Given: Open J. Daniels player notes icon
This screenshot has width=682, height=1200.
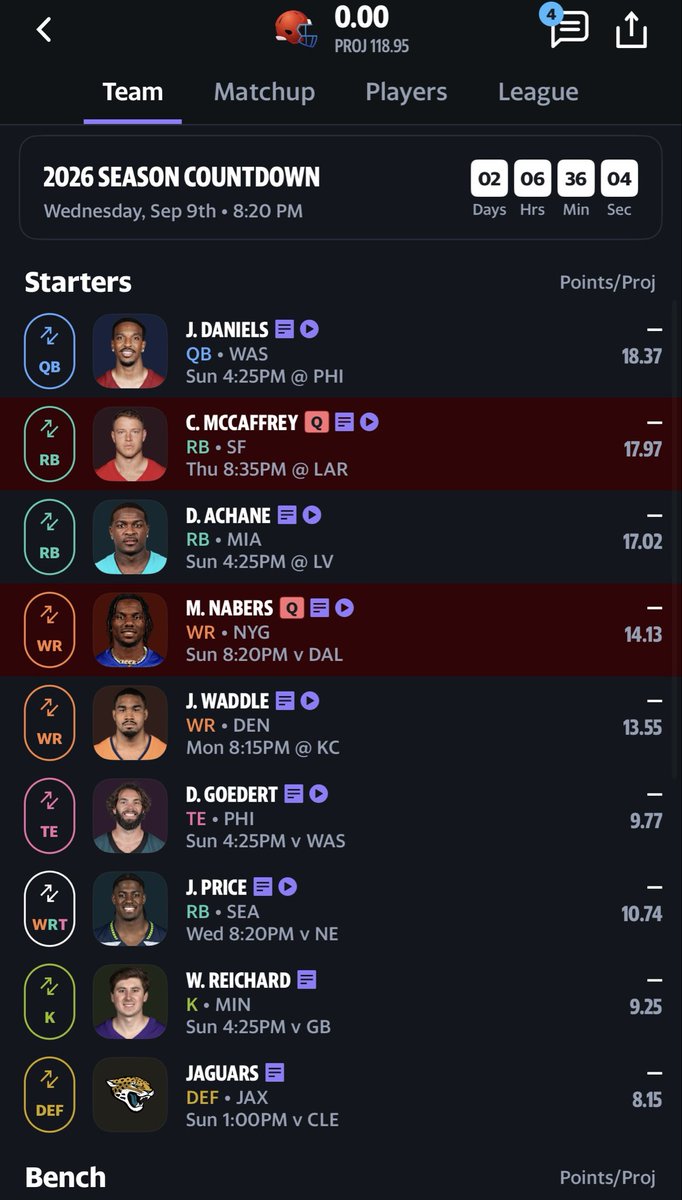Looking at the screenshot, I should point(285,329).
